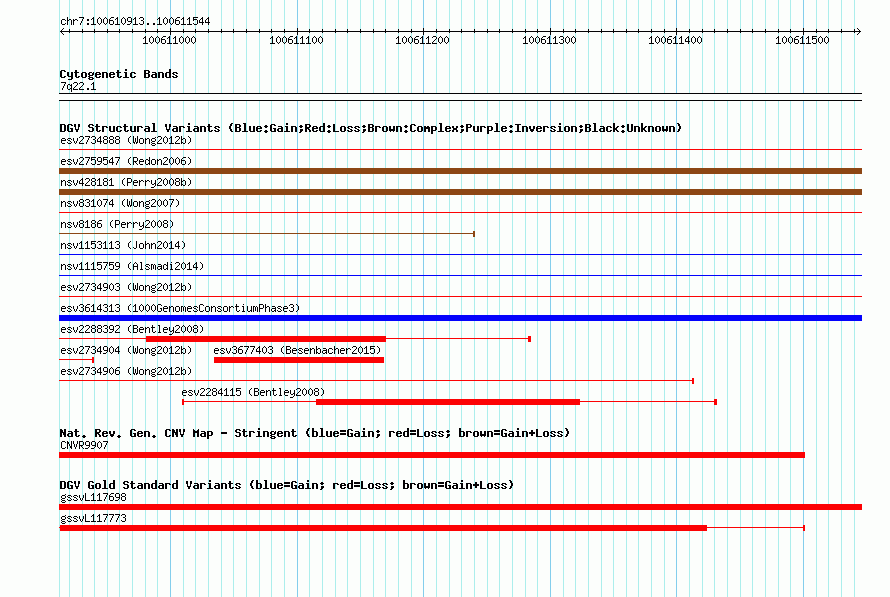Open variant esv2288392 (Bentley2008) label

click(132, 329)
